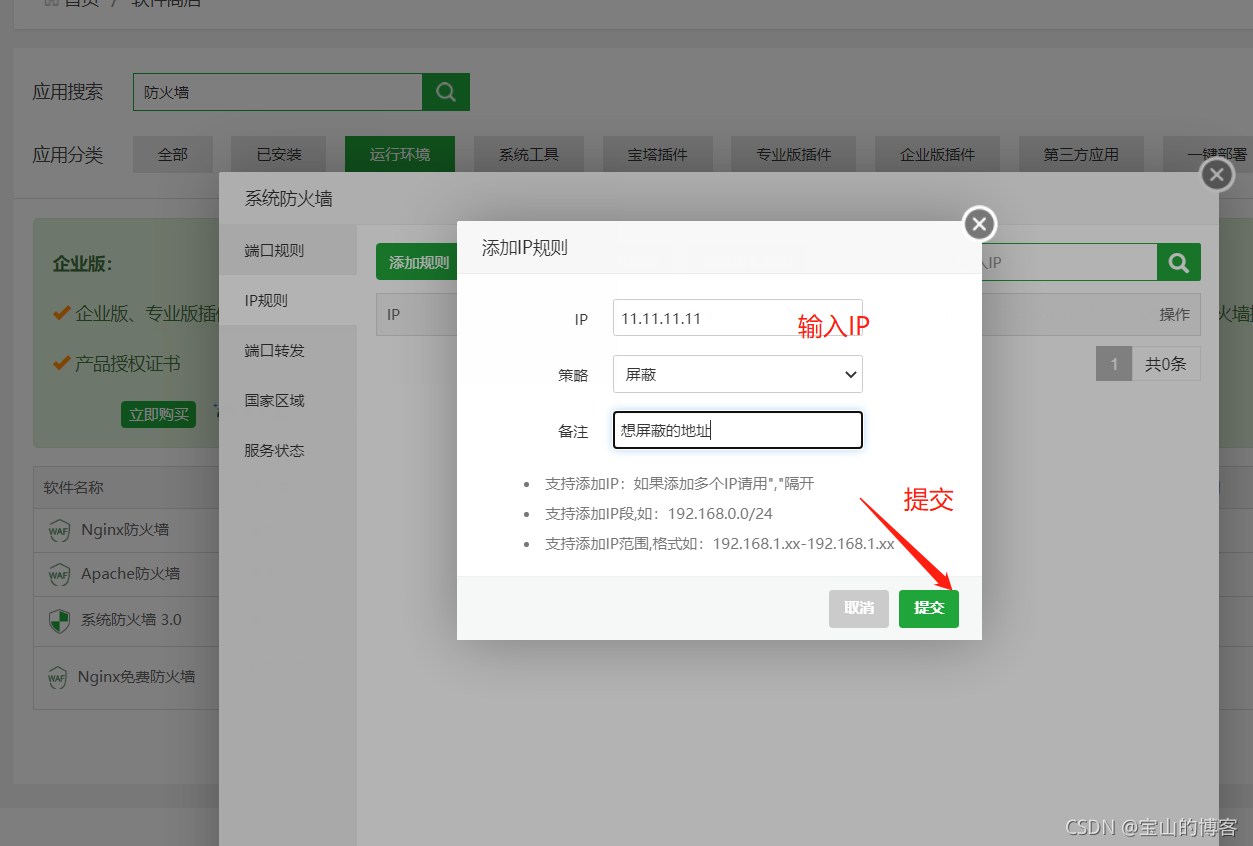This screenshot has height=846, width=1253.
Task: Click the 系统防火墙 3.0 shield icon
Action: [59, 620]
